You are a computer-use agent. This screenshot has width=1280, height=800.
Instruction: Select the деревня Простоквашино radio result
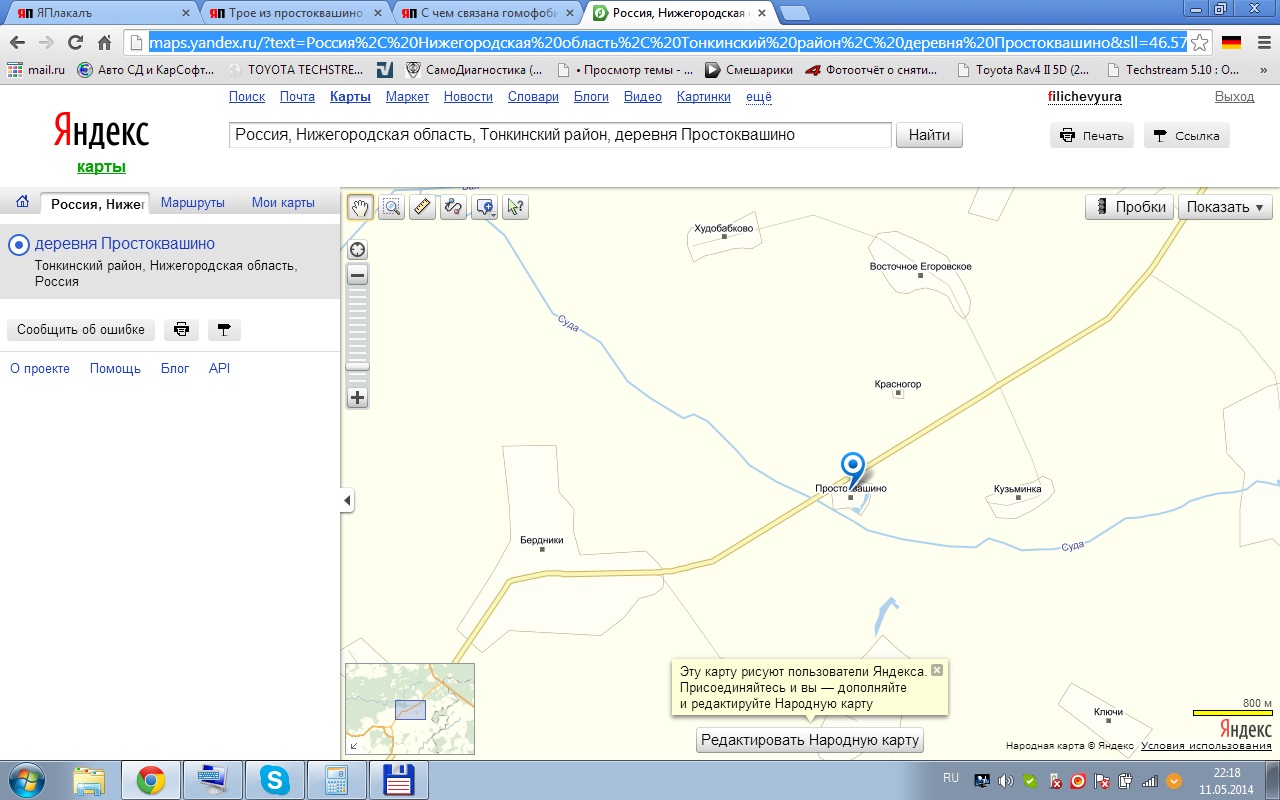pyautogui.click(x=19, y=245)
